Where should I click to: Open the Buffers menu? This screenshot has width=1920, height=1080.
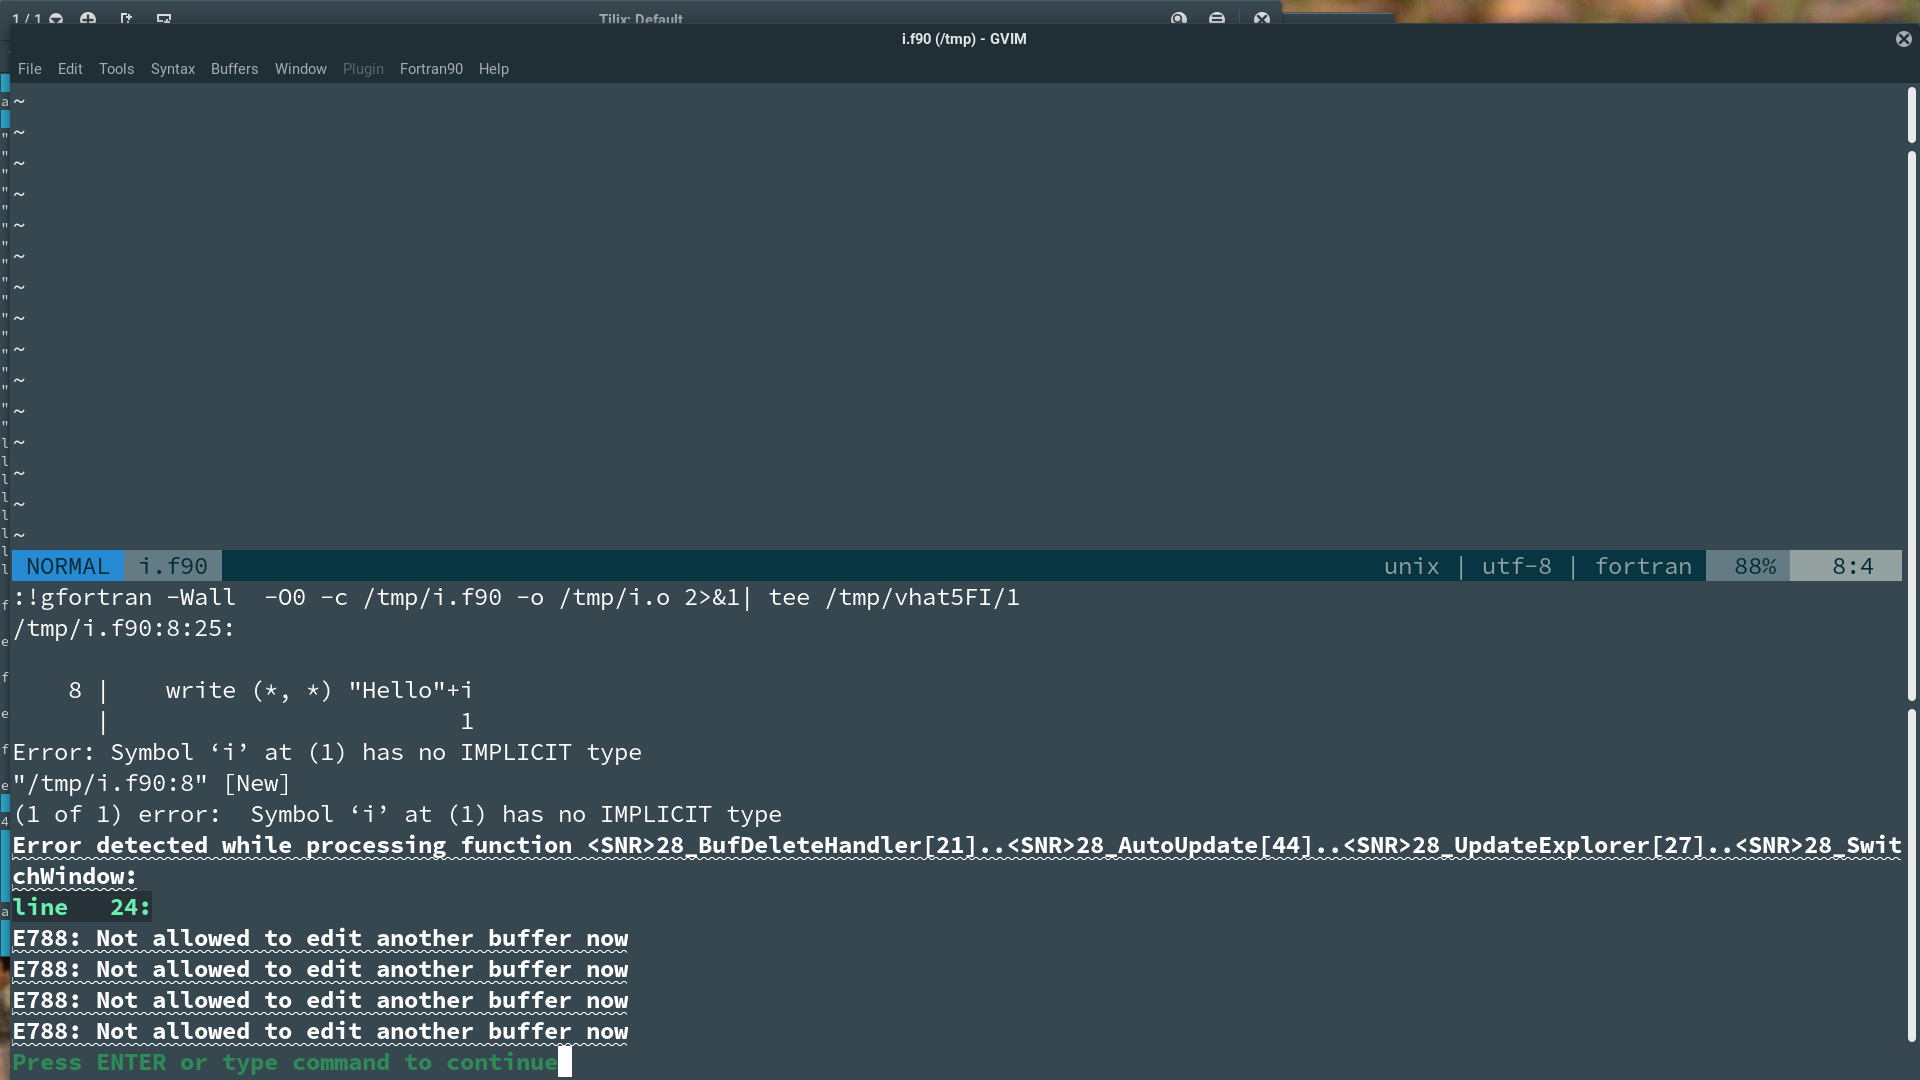point(235,69)
